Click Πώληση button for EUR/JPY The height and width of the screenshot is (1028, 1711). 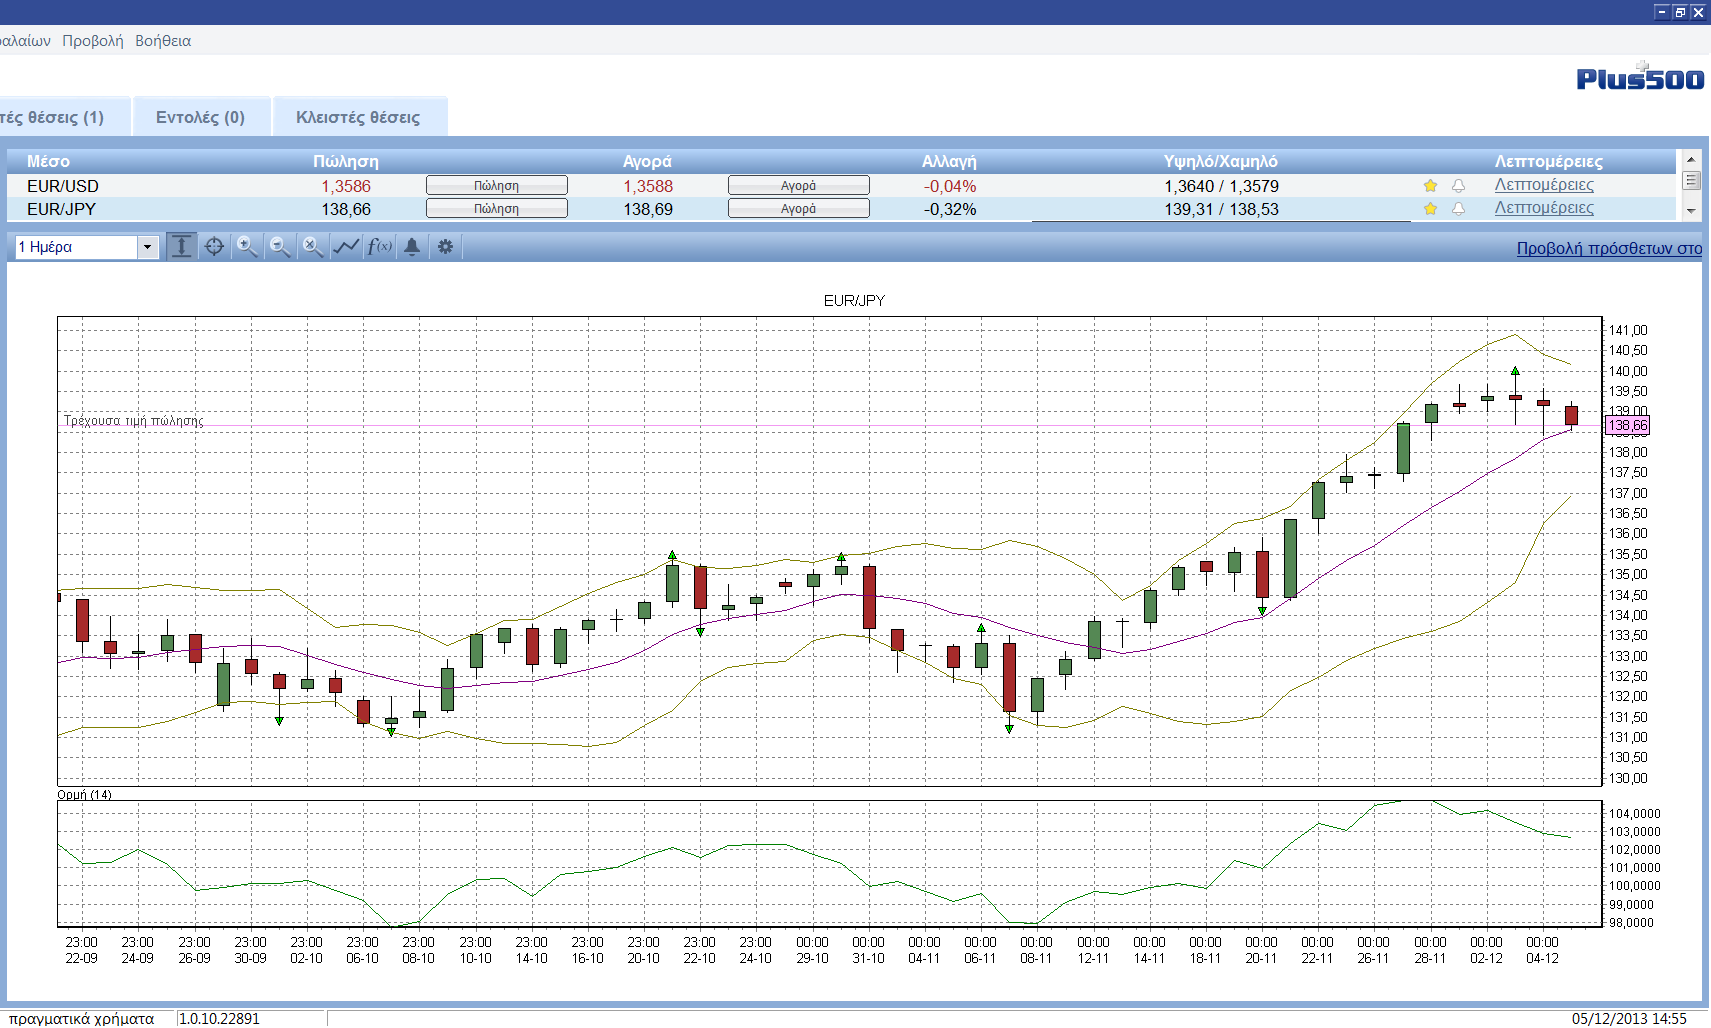point(497,209)
